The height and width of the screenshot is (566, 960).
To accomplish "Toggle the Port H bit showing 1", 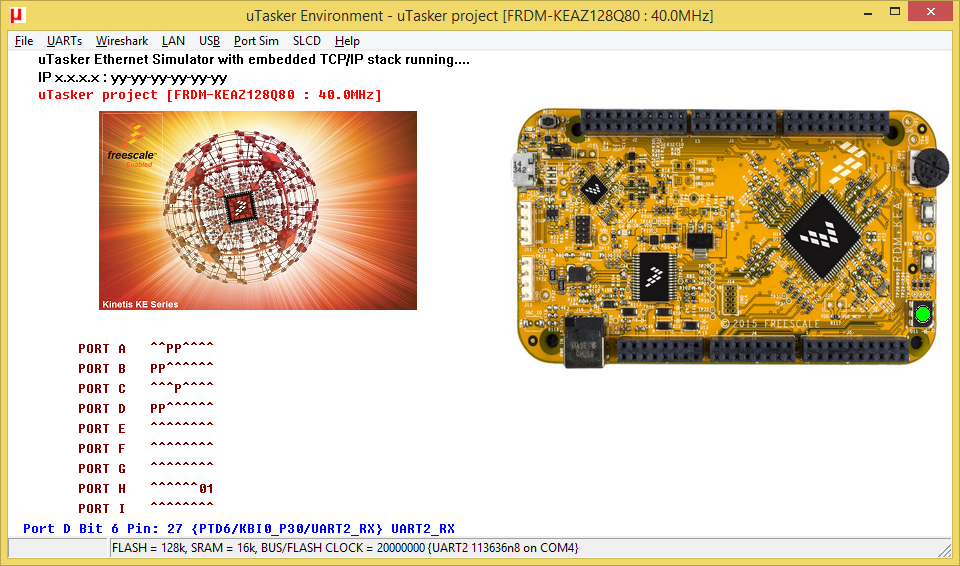I will [x=210, y=489].
